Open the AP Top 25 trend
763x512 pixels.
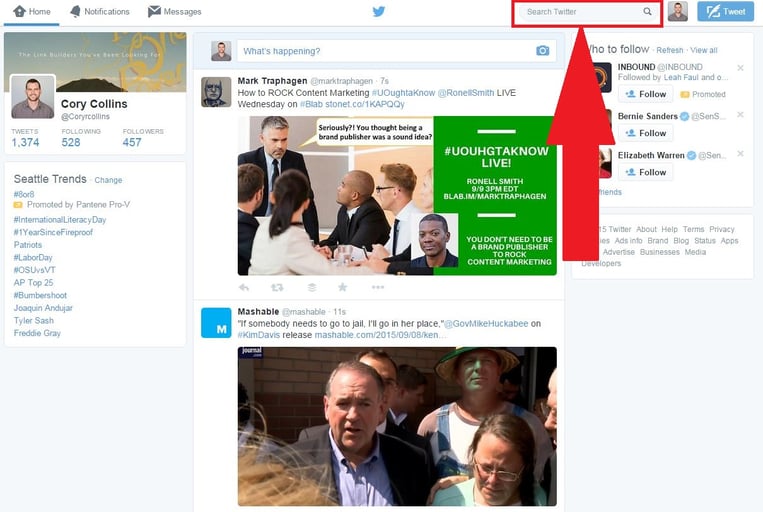[x=34, y=283]
